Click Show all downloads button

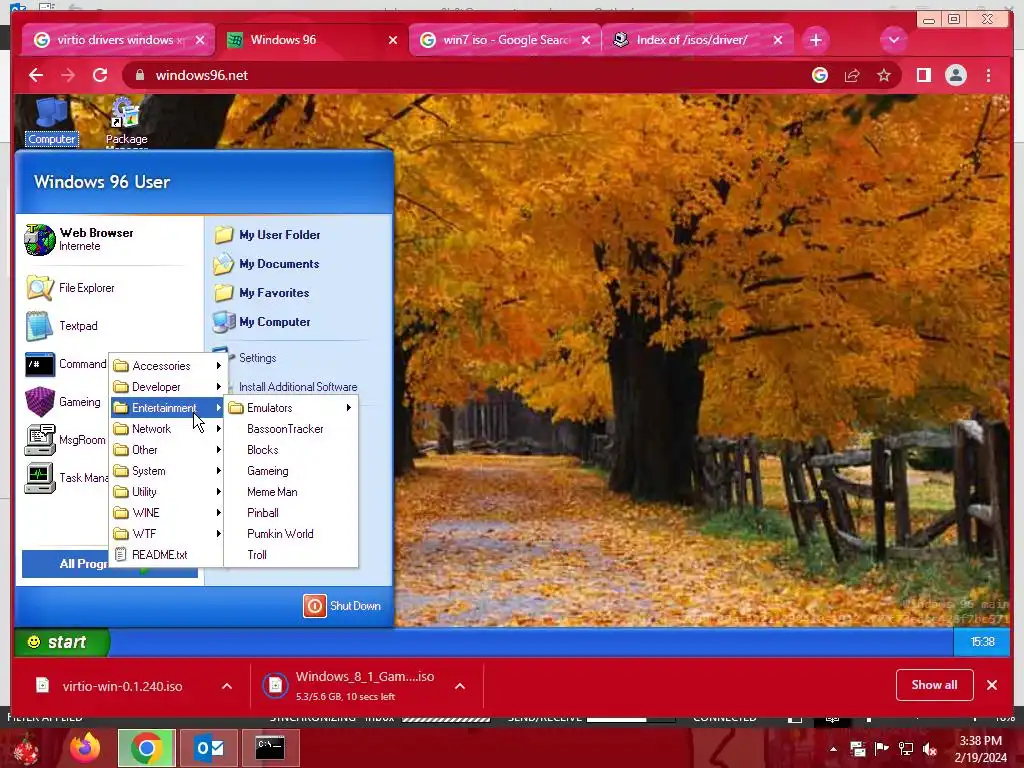coord(935,684)
